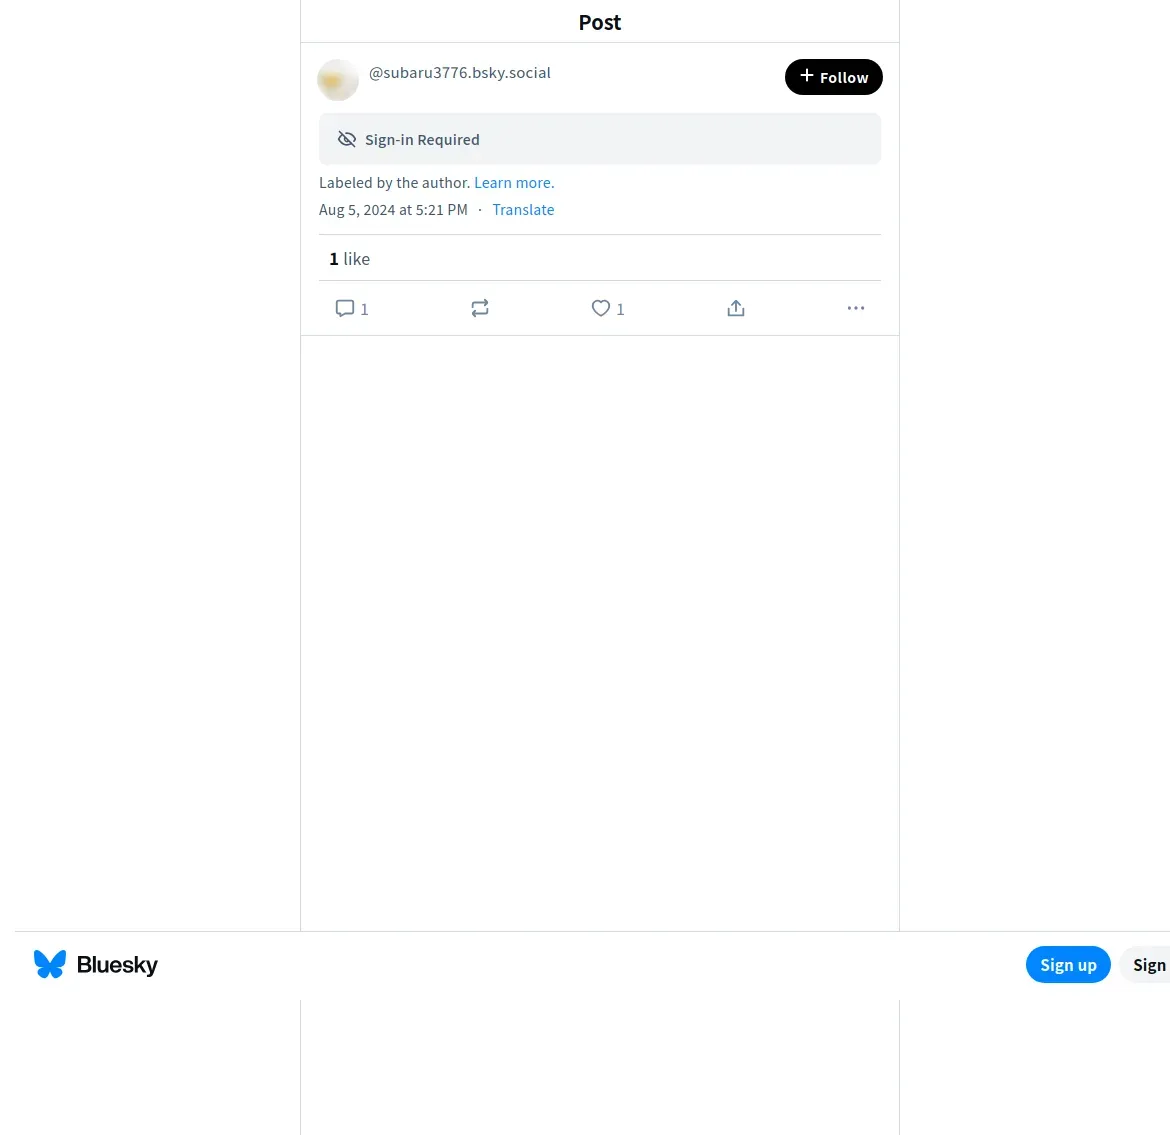Click the post timestamp Aug 5, 2024
This screenshot has height=1135, width=1170.
pos(393,210)
